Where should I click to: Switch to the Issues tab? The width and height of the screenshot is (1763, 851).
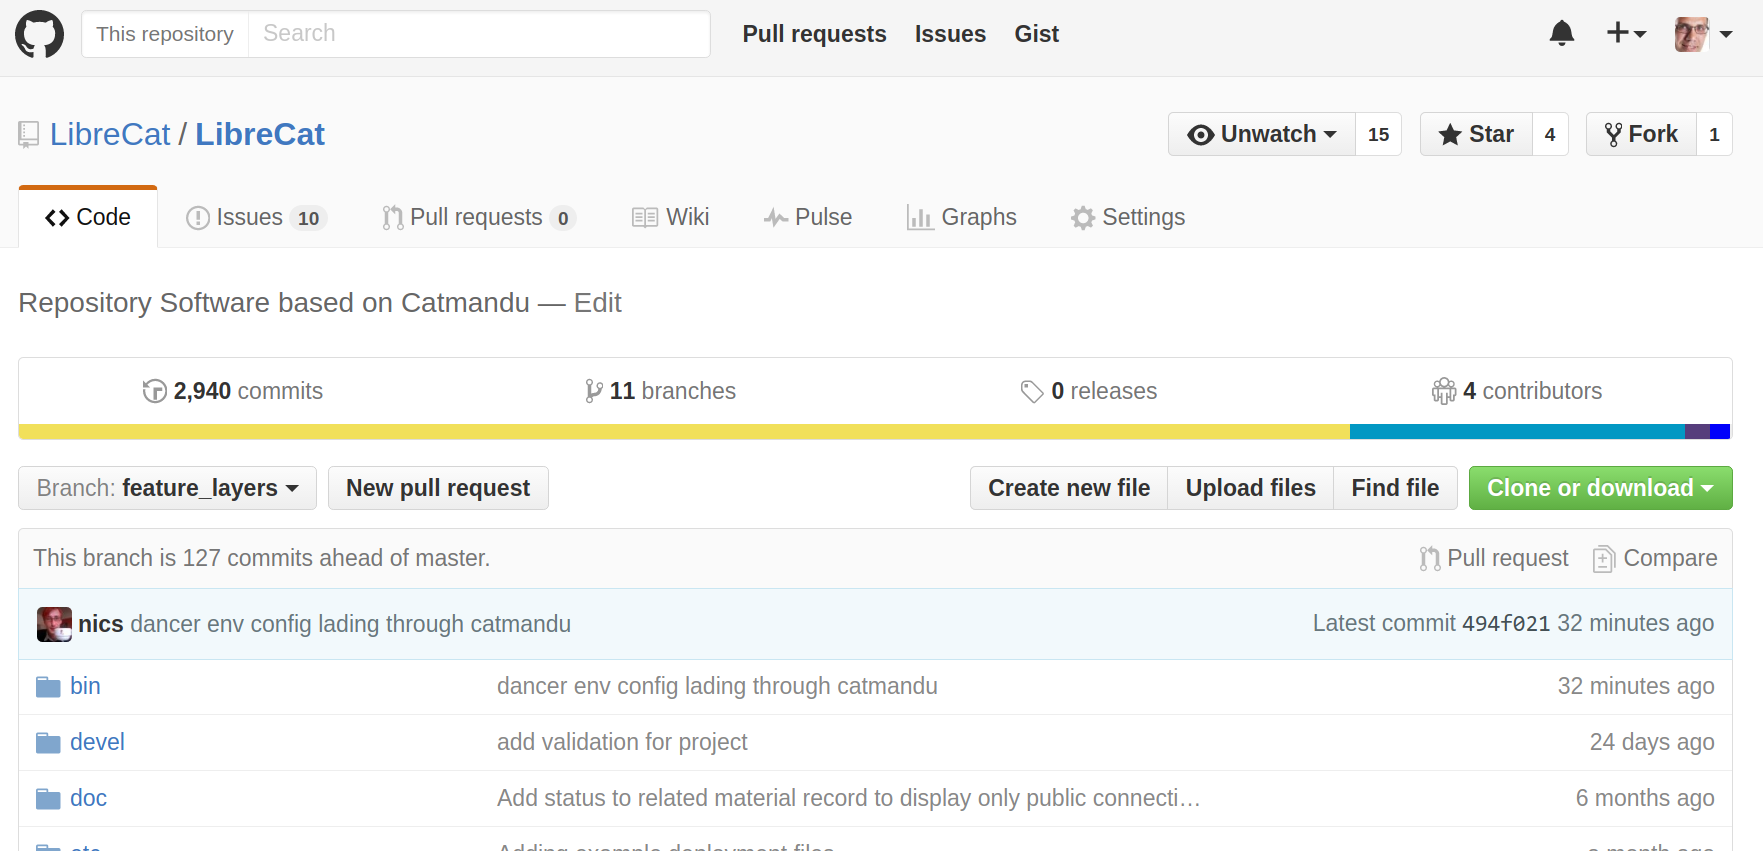(257, 217)
